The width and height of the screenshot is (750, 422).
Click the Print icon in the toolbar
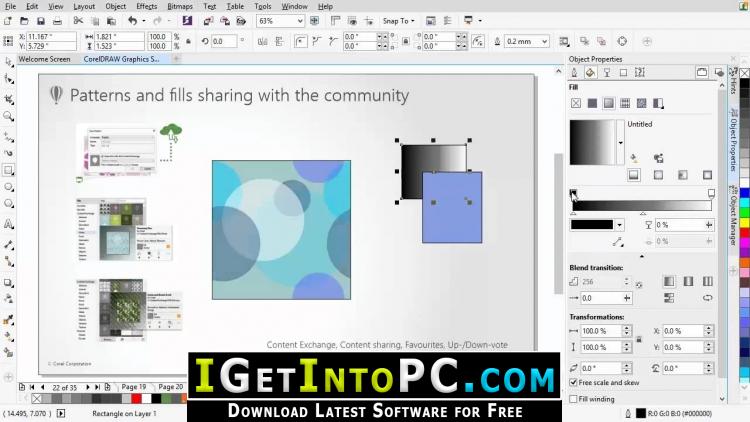(x=59, y=21)
